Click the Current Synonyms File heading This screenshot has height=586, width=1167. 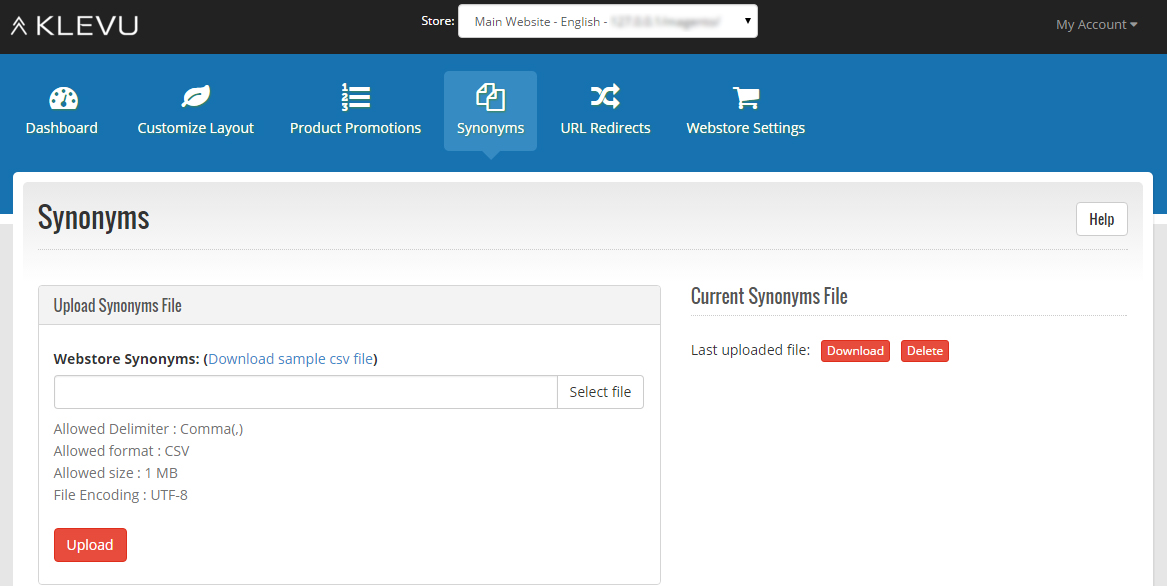pyautogui.click(x=769, y=296)
